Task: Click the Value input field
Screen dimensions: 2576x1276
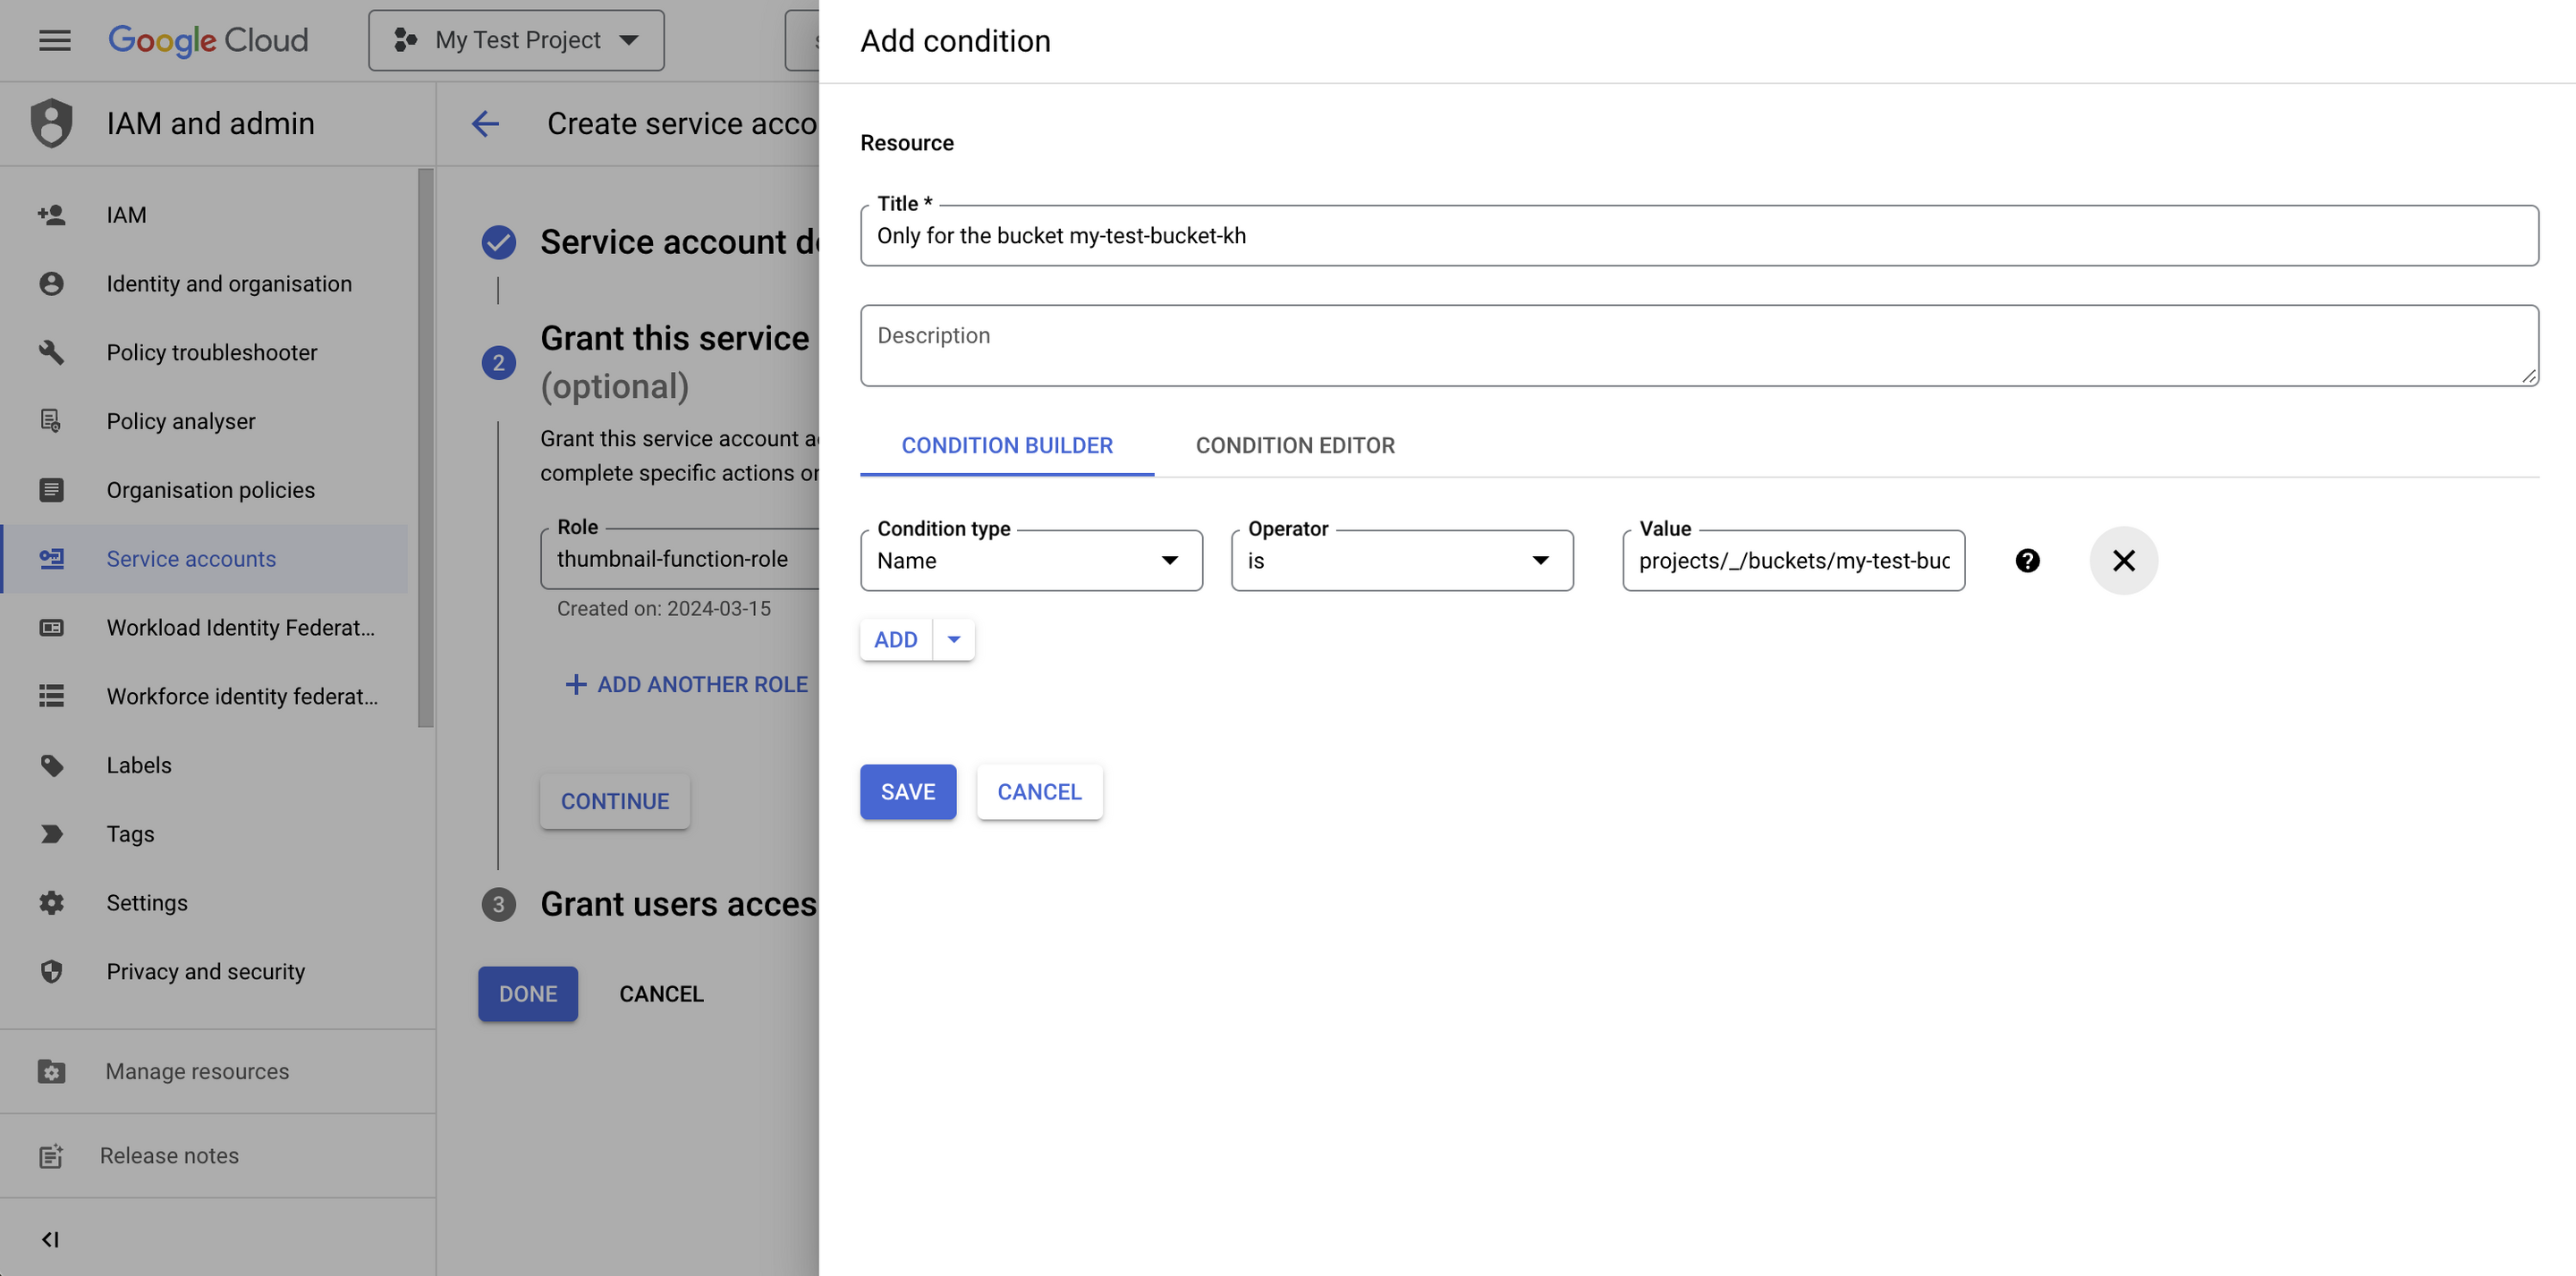Action: tap(1793, 561)
